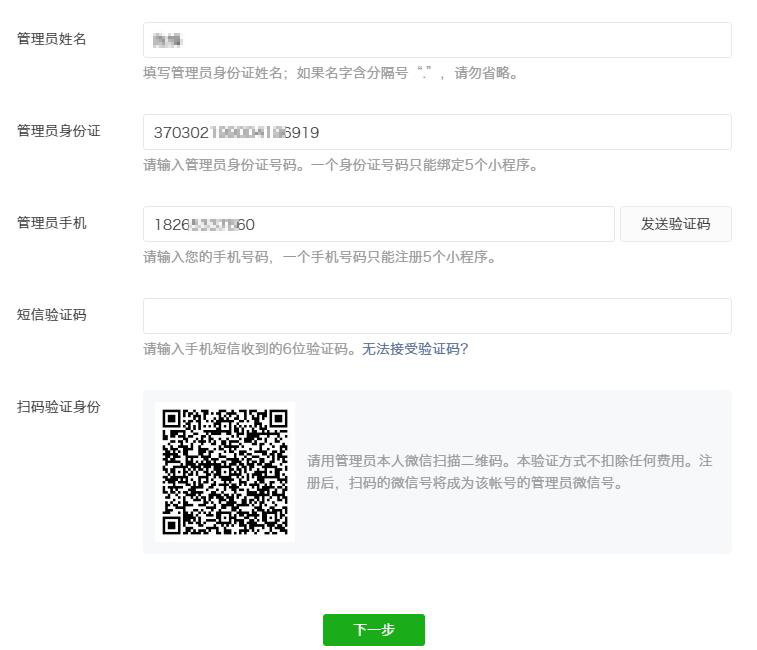This screenshot has height=650, width=757.
Task: Click the 管理员身份证 label
Action: (58, 131)
